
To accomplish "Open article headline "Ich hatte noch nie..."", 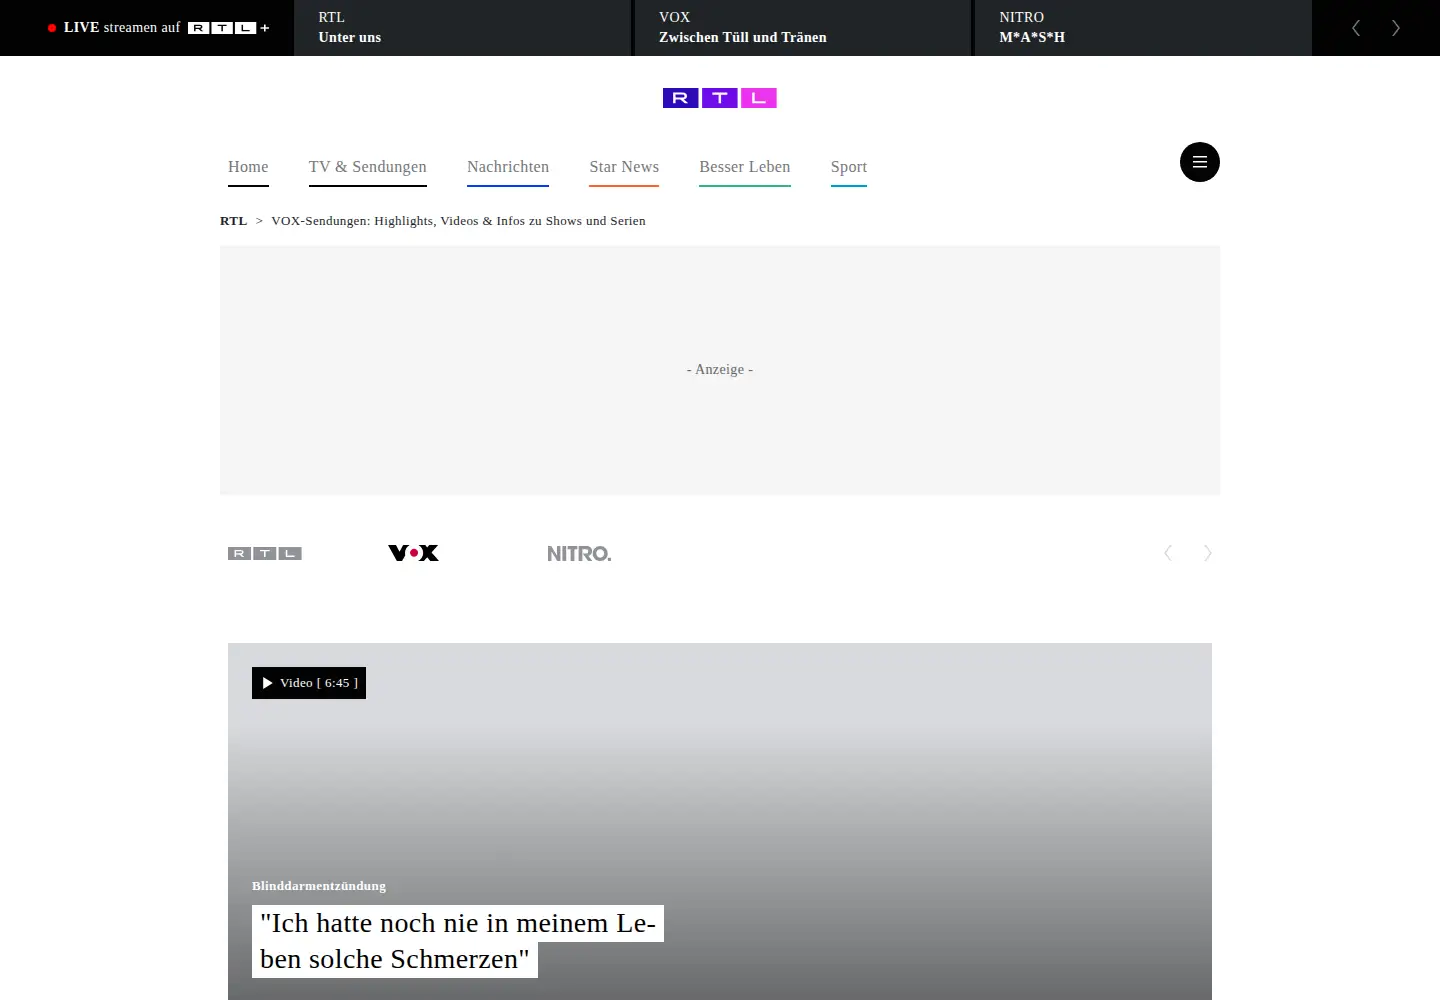I will click(x=458, y=941).
